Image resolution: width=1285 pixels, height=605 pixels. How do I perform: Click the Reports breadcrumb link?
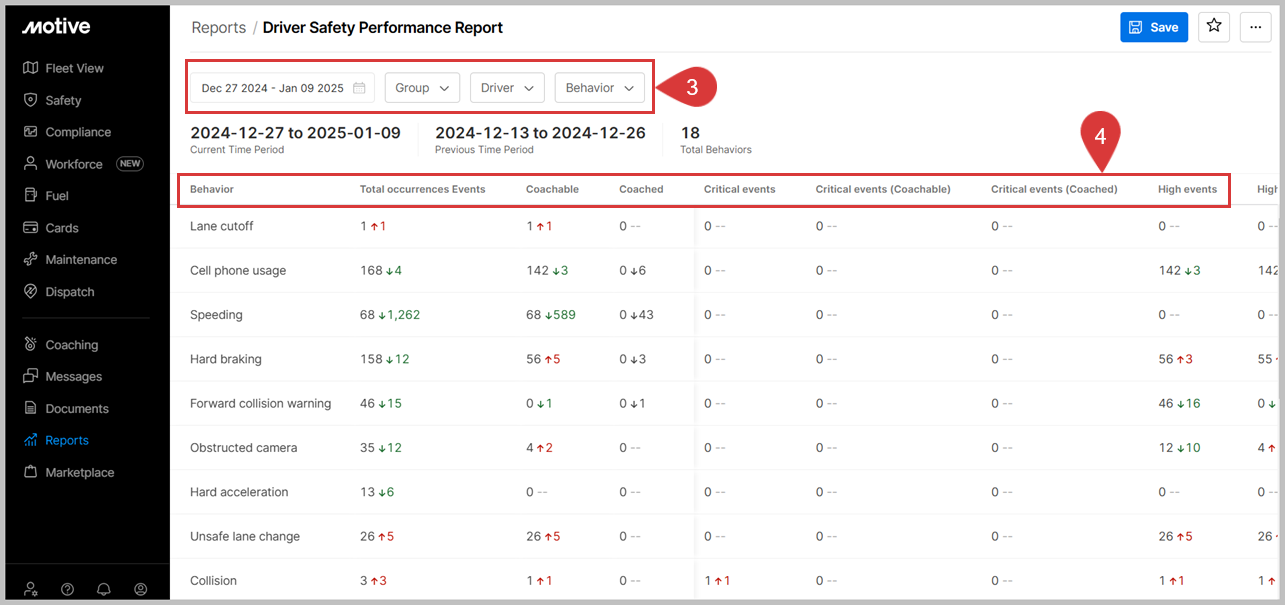point(218,28)
